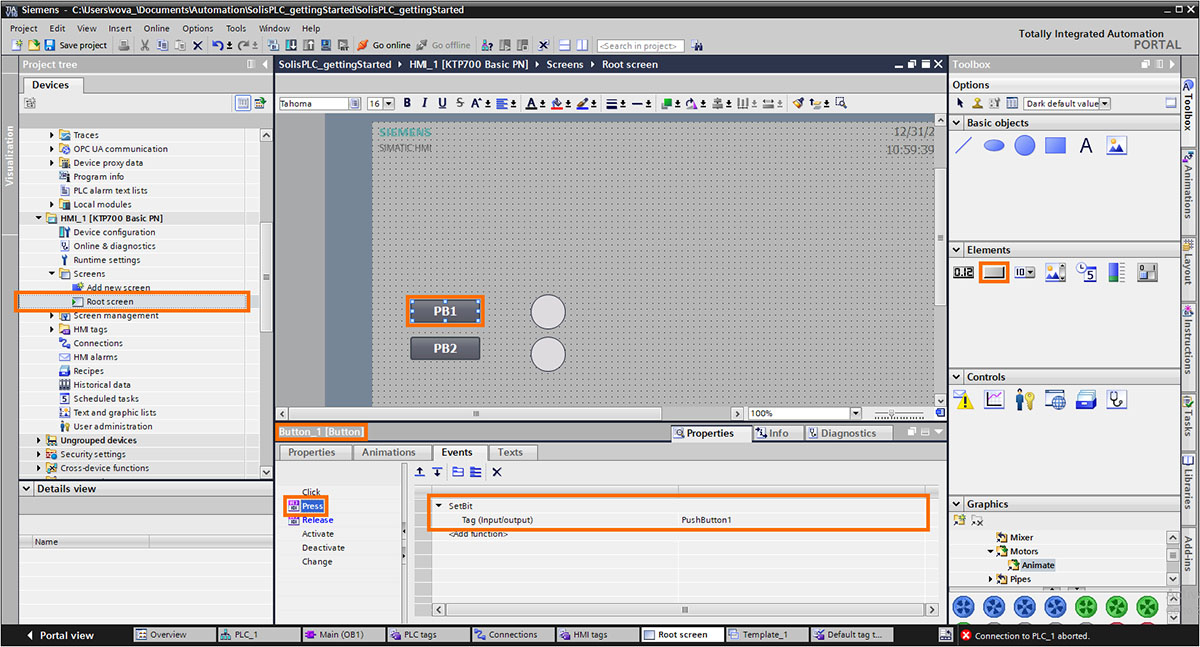Select the User view control

tap(1025, 400)
